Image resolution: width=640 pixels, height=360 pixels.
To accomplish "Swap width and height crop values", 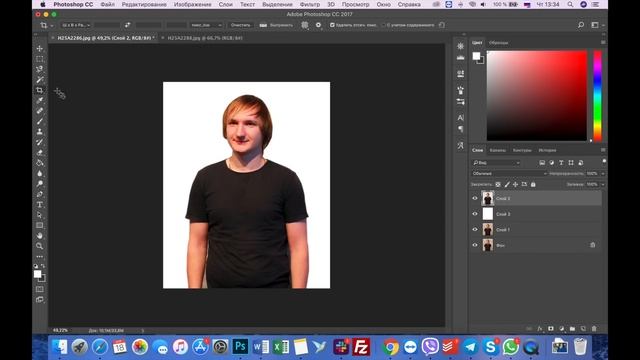I will (127, 25).
